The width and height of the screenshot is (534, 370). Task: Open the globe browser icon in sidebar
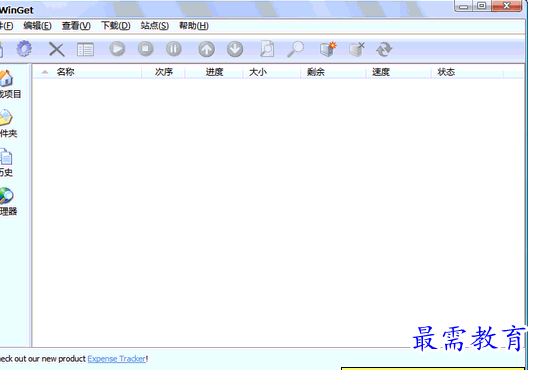(x=6, y=196)
